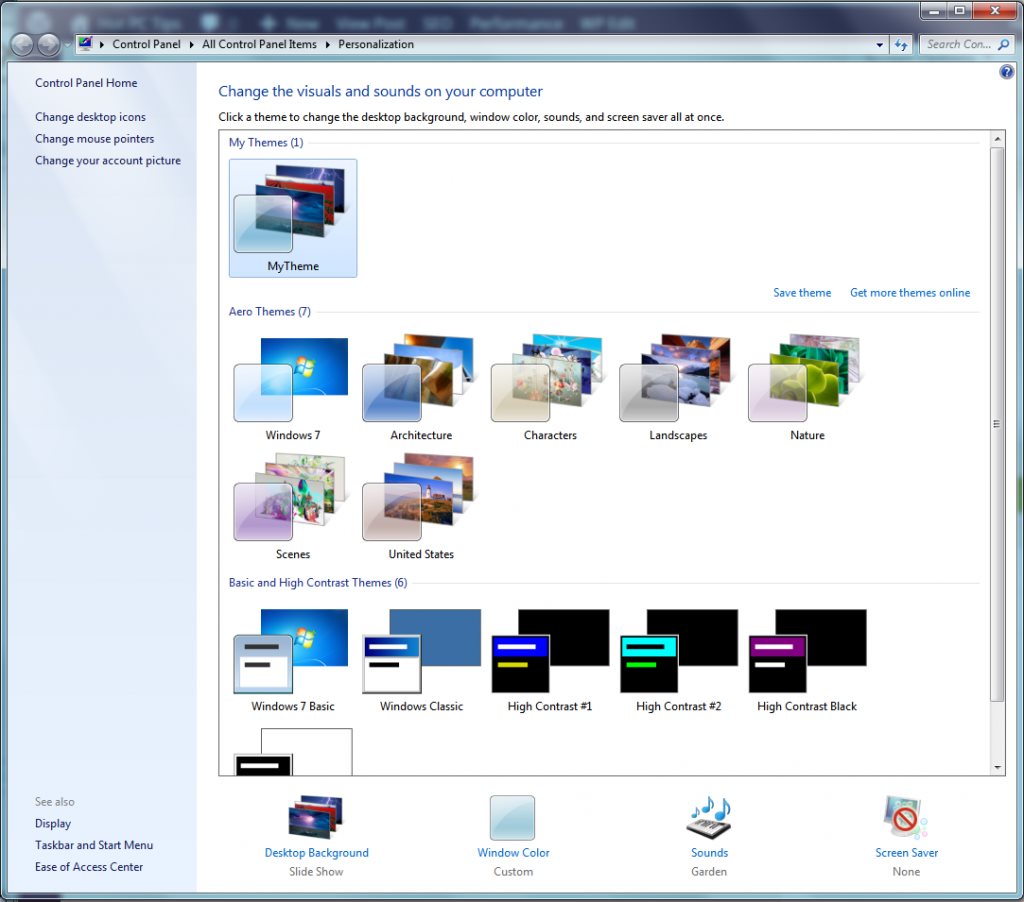This screenshot has width=1024, height=902.
Task: Refresh the page with the refresh icon
Action: click(x=901, y=44)
